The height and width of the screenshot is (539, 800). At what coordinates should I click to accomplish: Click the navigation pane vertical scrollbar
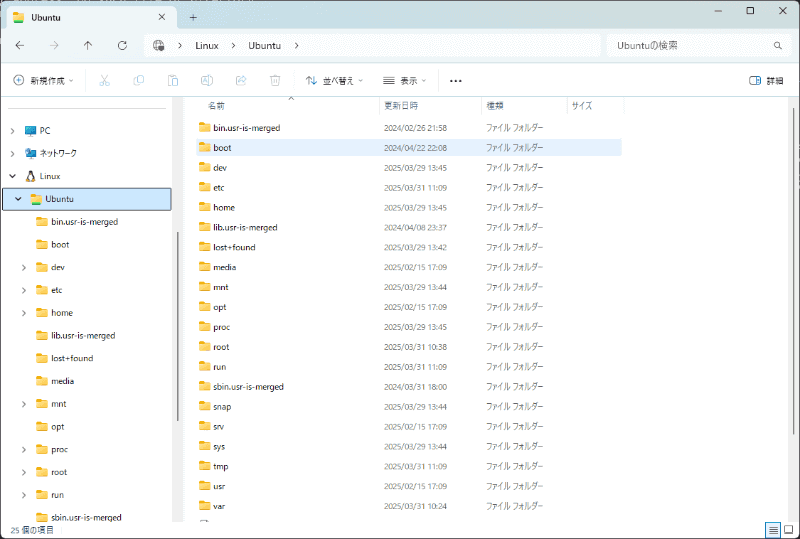tap(178, 326)
